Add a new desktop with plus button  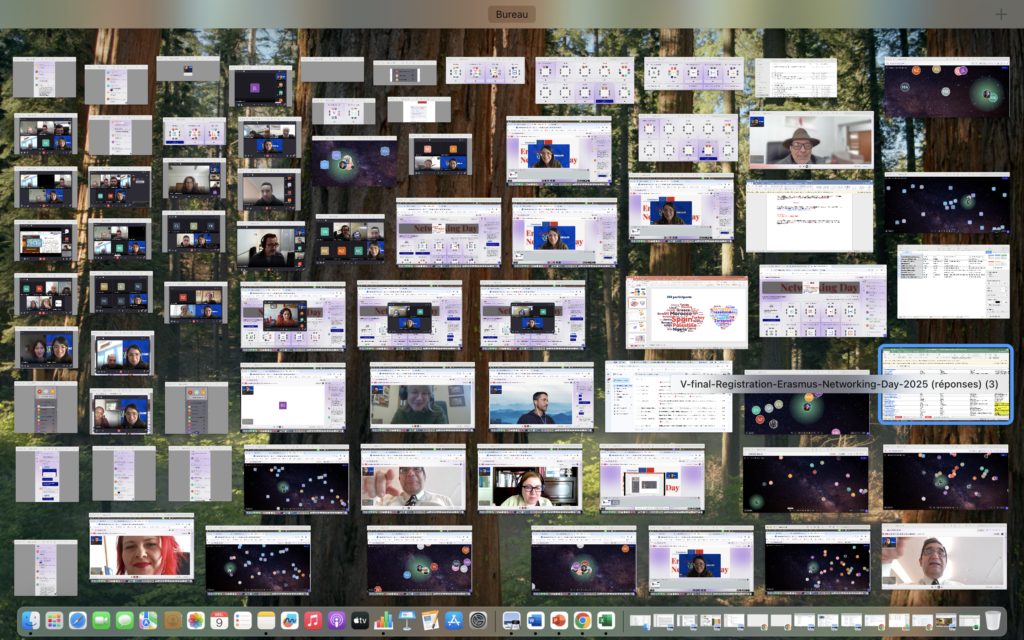1001,14
